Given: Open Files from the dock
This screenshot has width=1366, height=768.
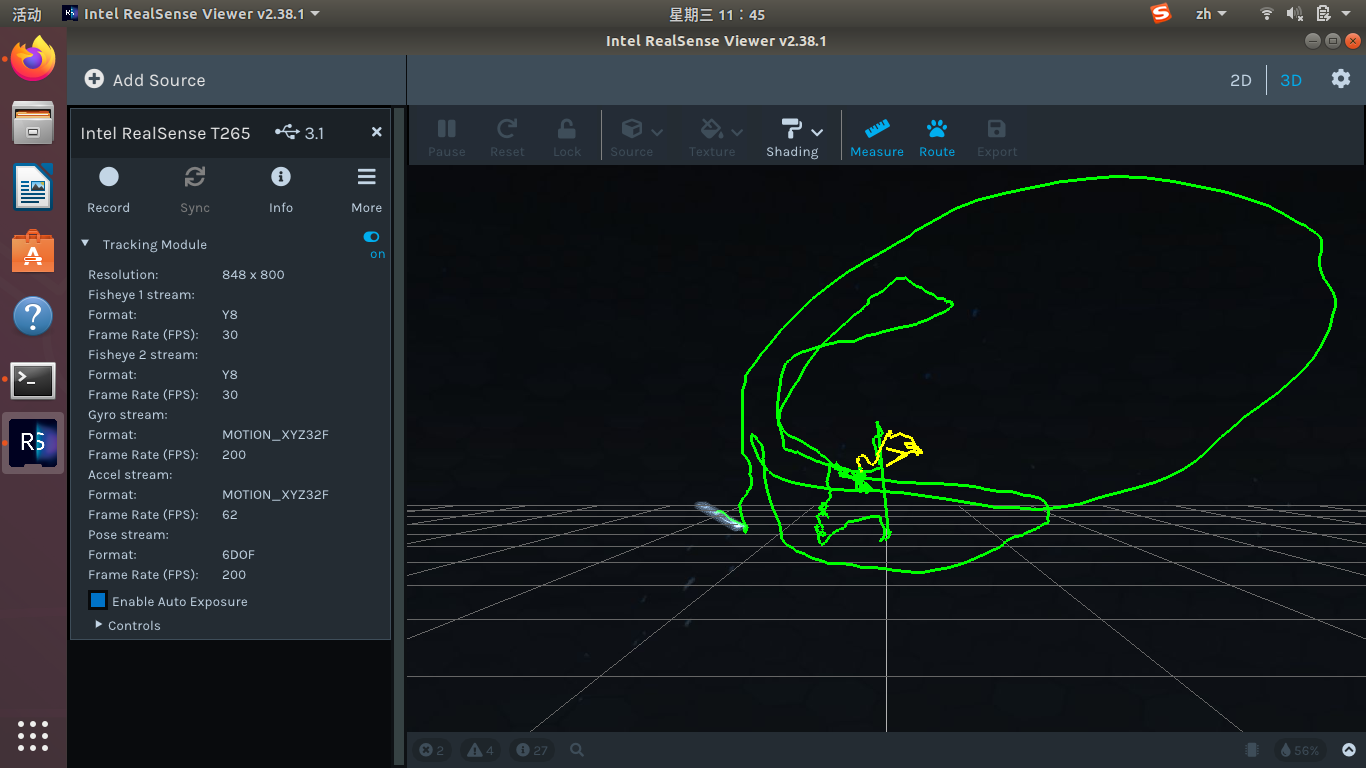Looking at the screenshot, I should [x=33, y=124].
